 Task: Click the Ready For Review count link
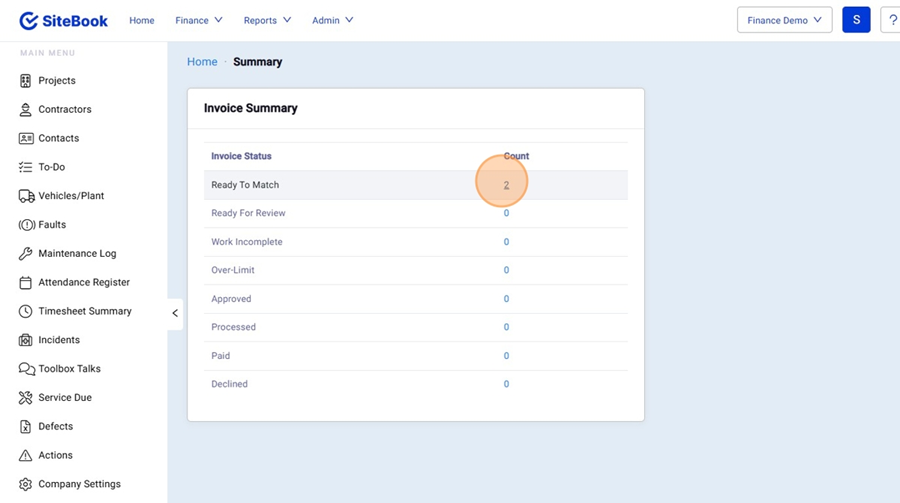pos(506,213)
